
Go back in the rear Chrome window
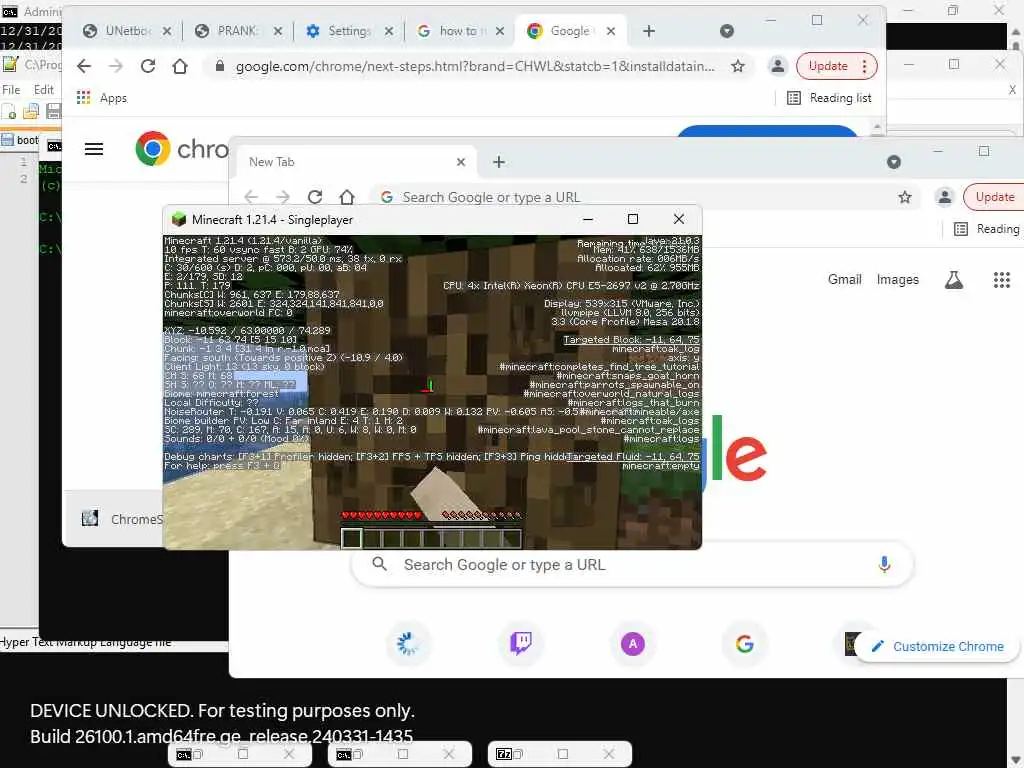click(84, 66)
